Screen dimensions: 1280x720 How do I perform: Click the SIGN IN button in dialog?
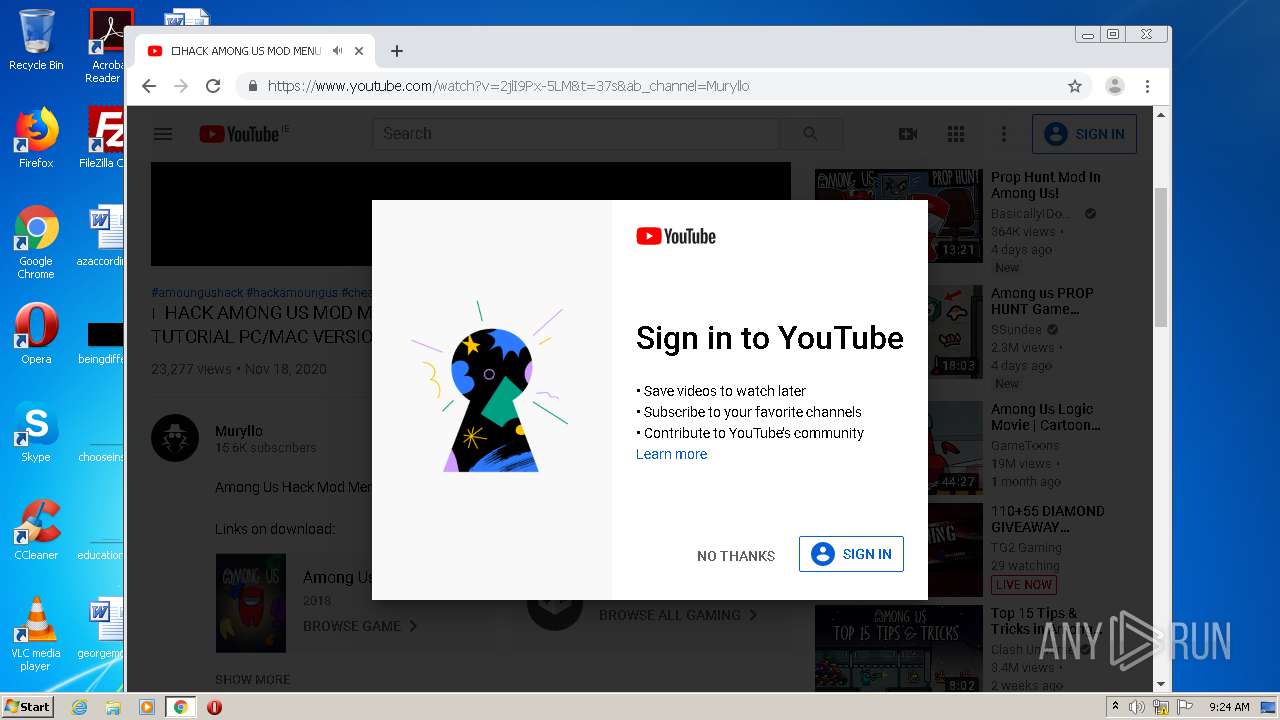coord(851,554)
